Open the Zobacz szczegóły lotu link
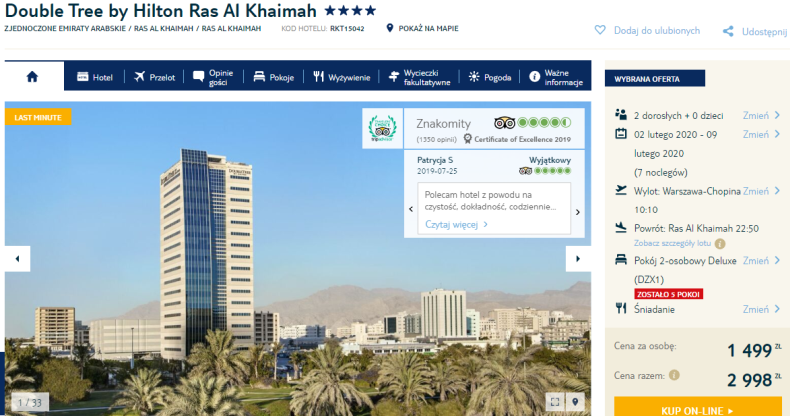This screenshot has width=790, height=416. tap(672, 243)
